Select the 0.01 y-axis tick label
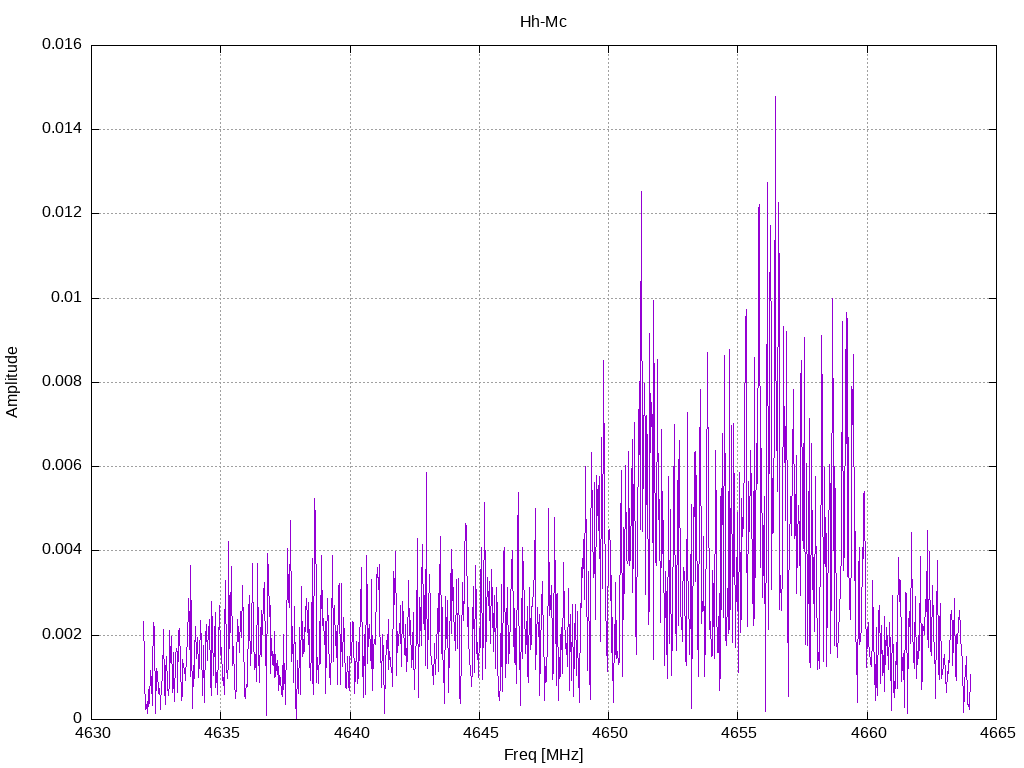The height and width of the screenshot is (768, 1024). 68,298
